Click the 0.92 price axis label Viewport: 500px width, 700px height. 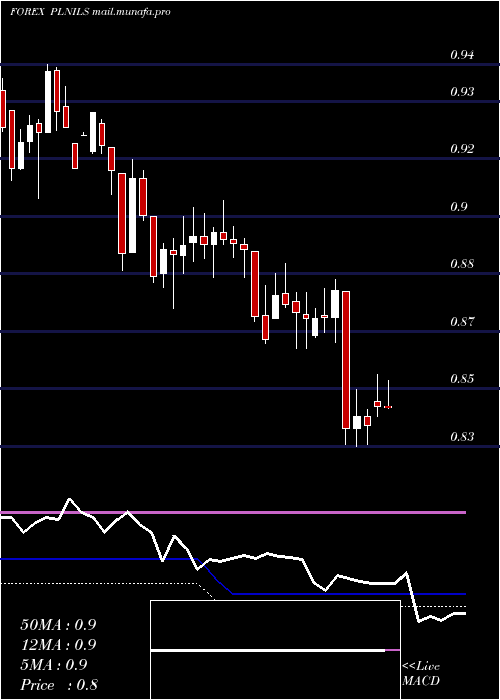(462, 149)
